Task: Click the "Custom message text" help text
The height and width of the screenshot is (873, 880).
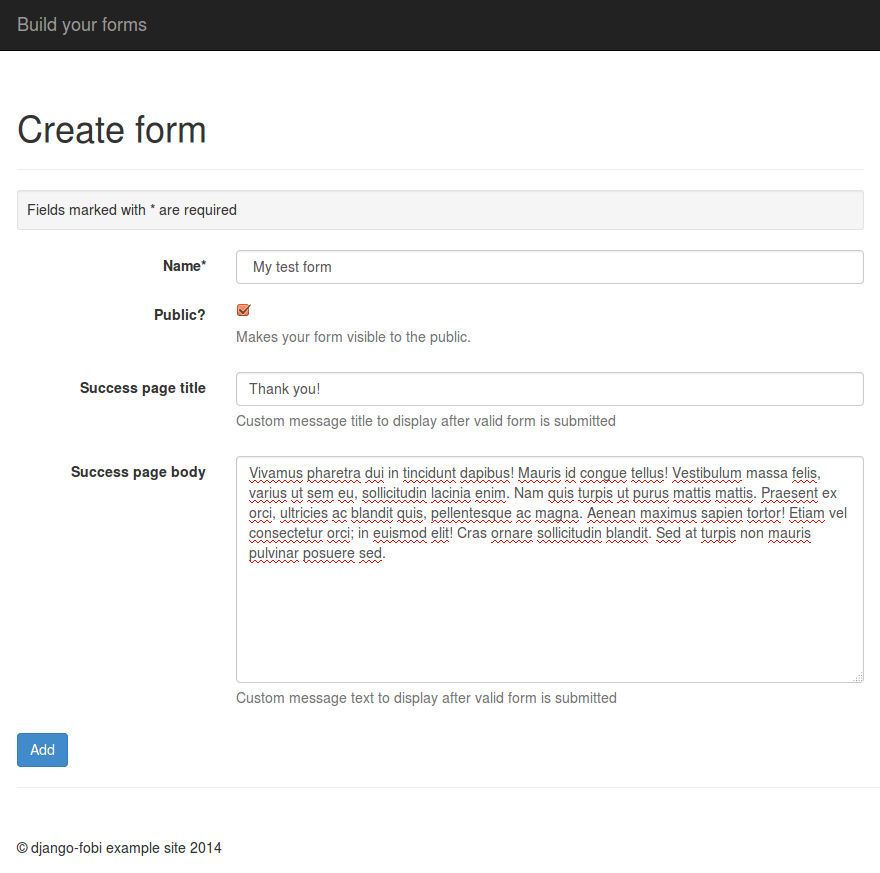Action: coord(426,698)
